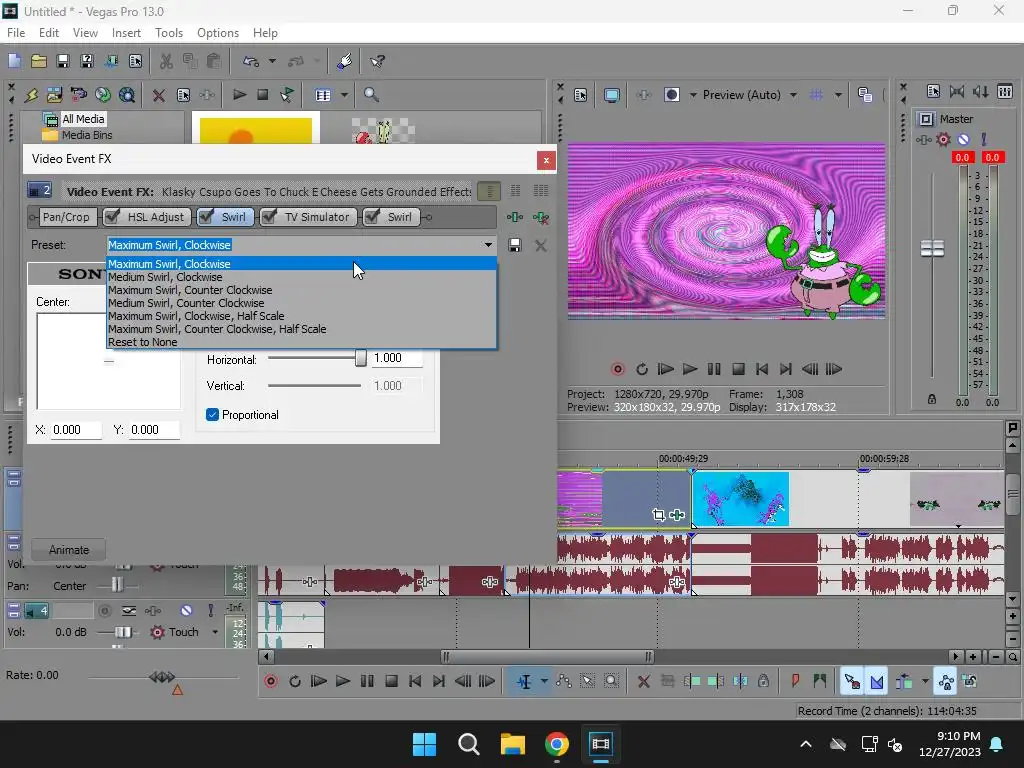Screen dimensions: 1024x768
Task: Open the Preview (Auto) quality dropdown
Action: pos(793,95)
